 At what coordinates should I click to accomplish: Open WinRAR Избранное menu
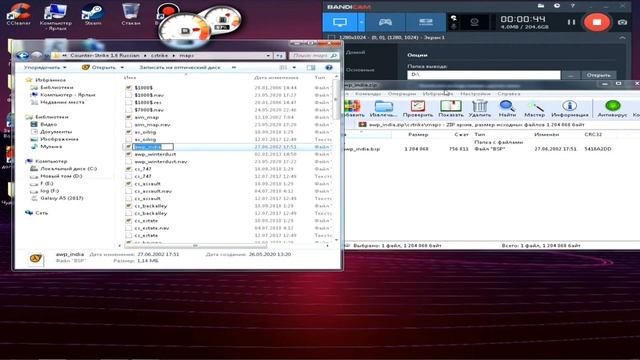click(x=438, y=94)
